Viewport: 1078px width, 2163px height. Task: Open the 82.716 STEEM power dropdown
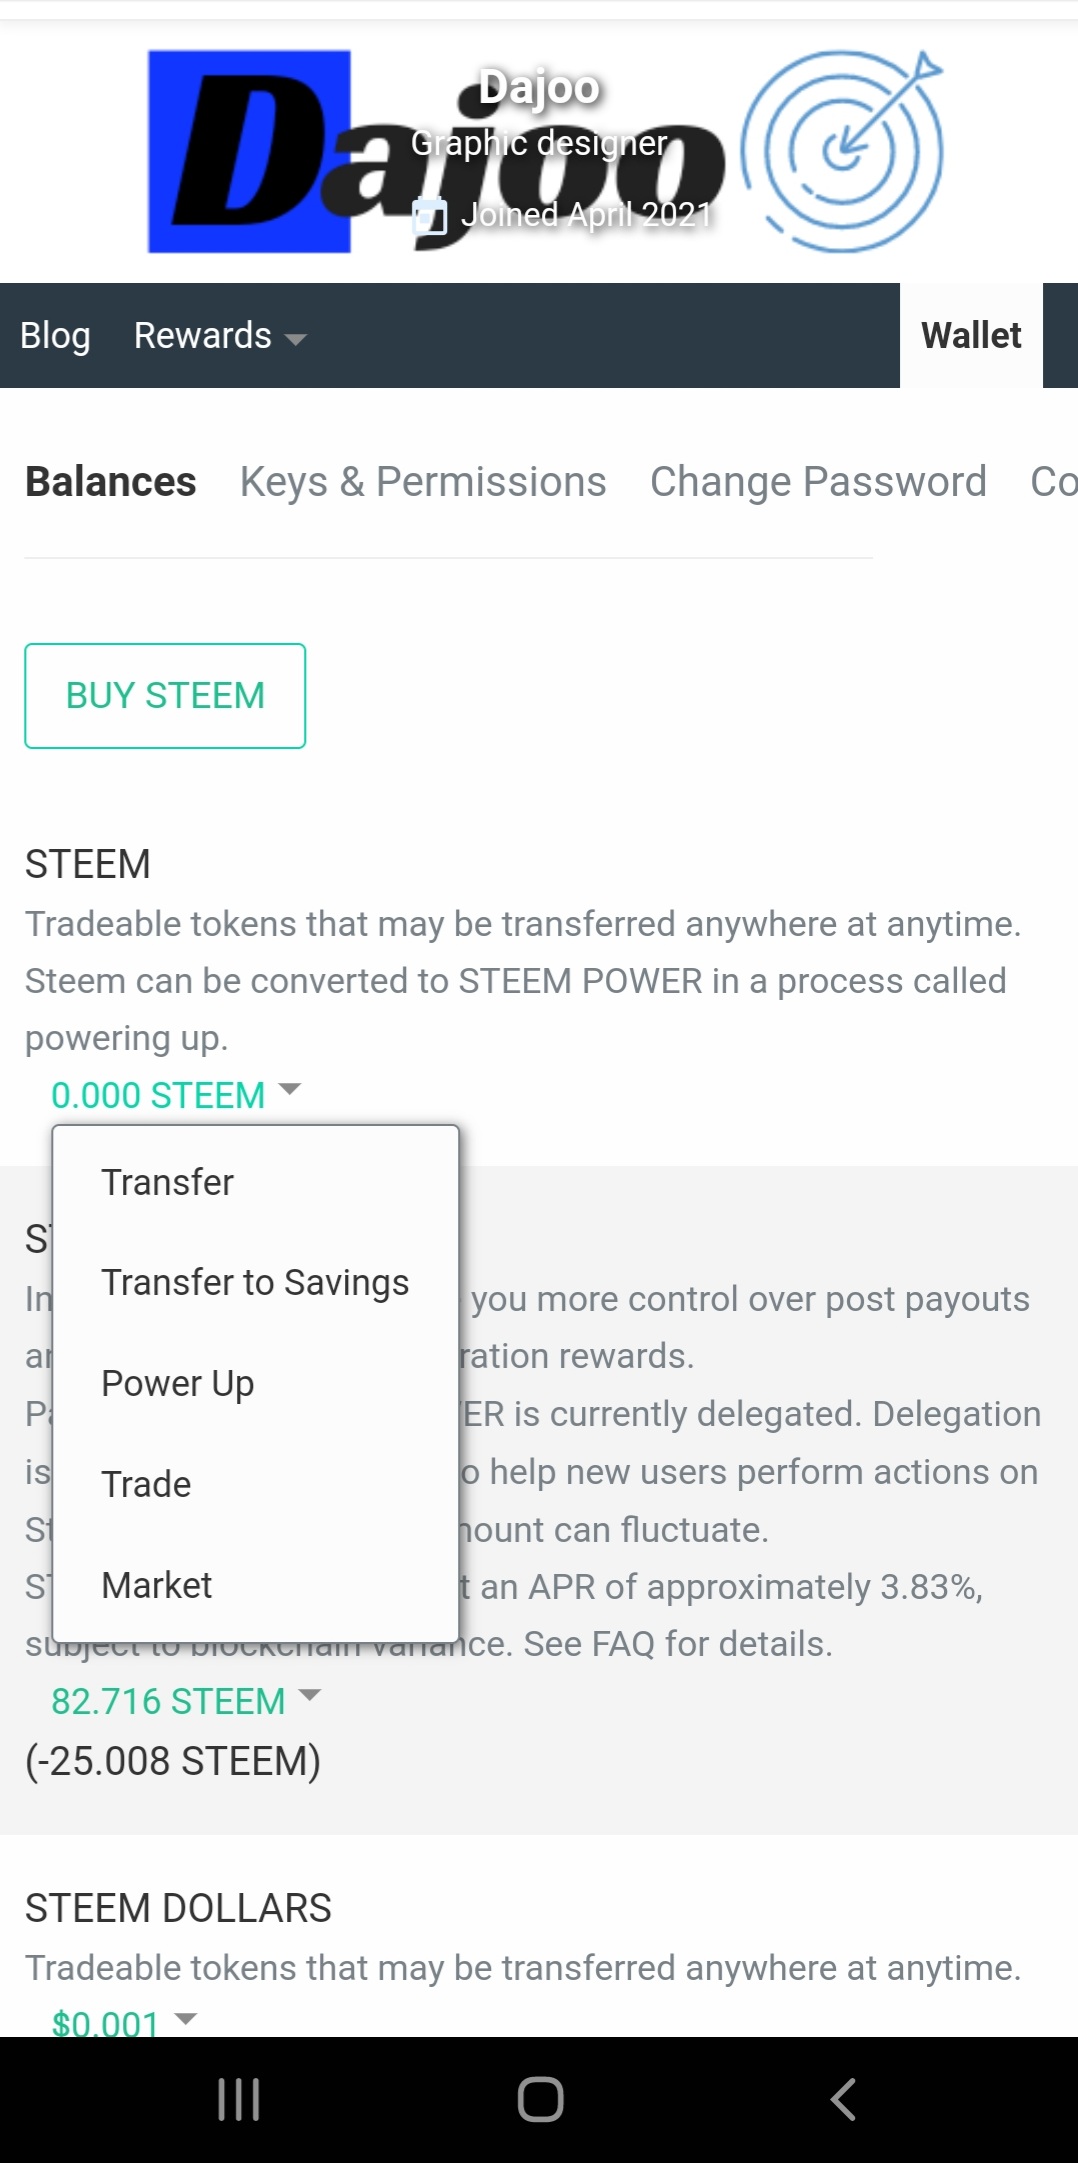point(185,1701)
